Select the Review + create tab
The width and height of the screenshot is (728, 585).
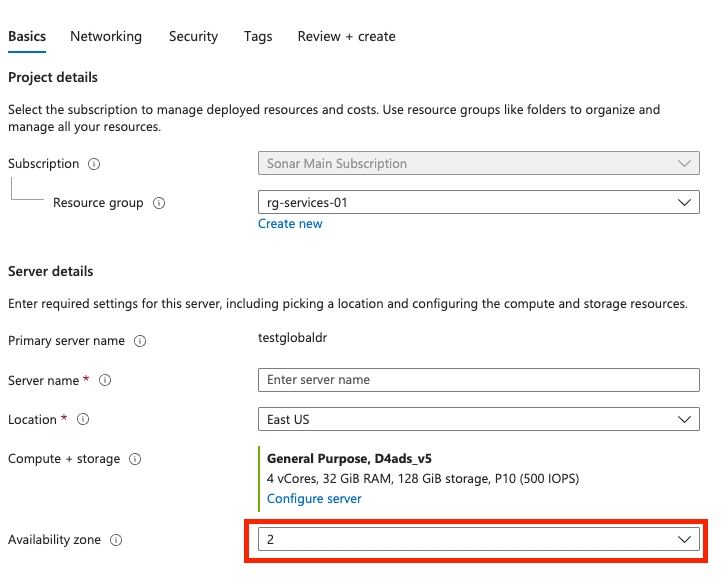[x=346, y=36]
